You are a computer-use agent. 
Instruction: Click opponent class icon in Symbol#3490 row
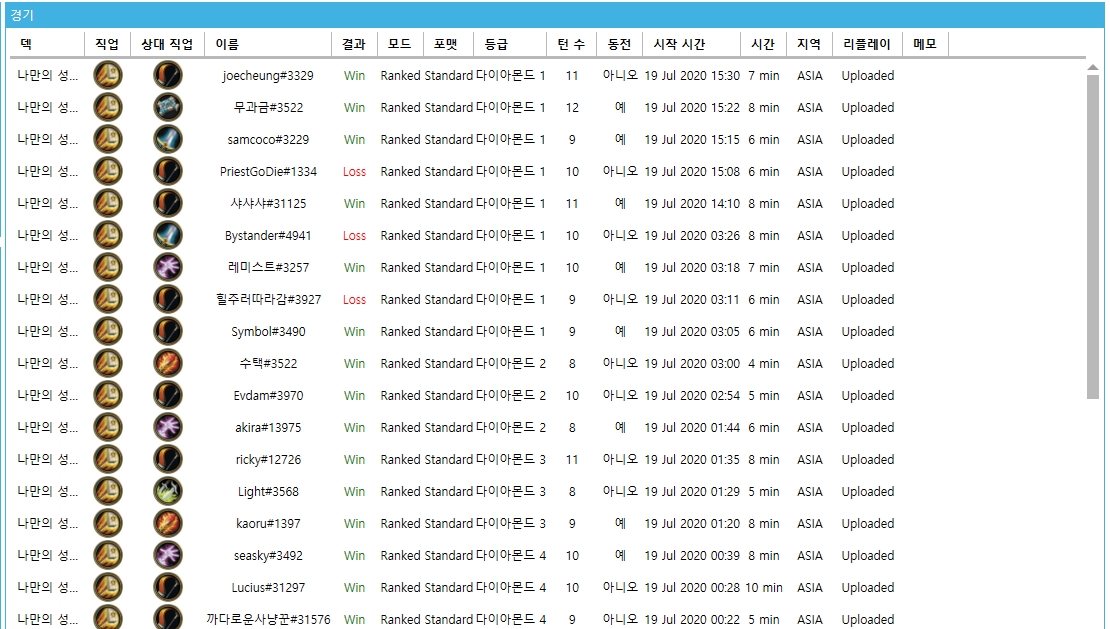[168, 331]
